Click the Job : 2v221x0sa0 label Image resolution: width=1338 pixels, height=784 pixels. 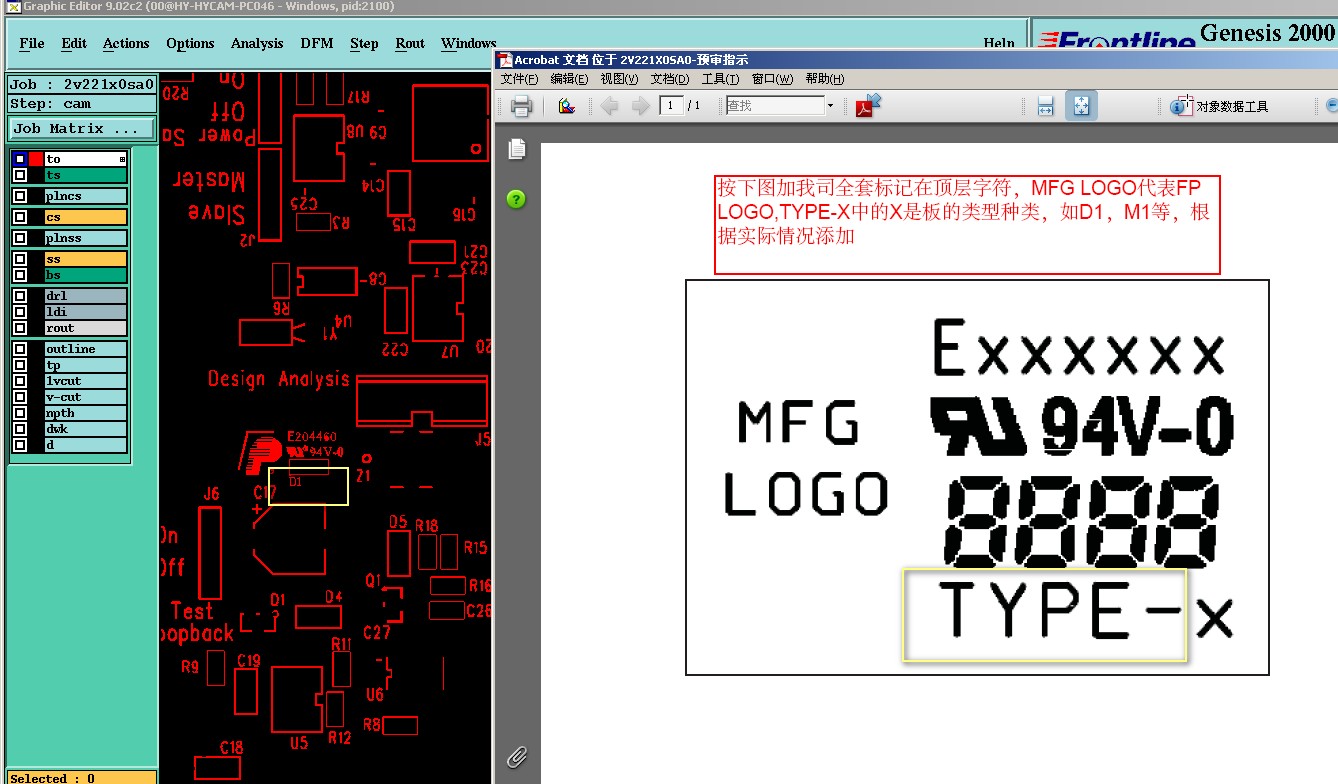click(82, 85)
